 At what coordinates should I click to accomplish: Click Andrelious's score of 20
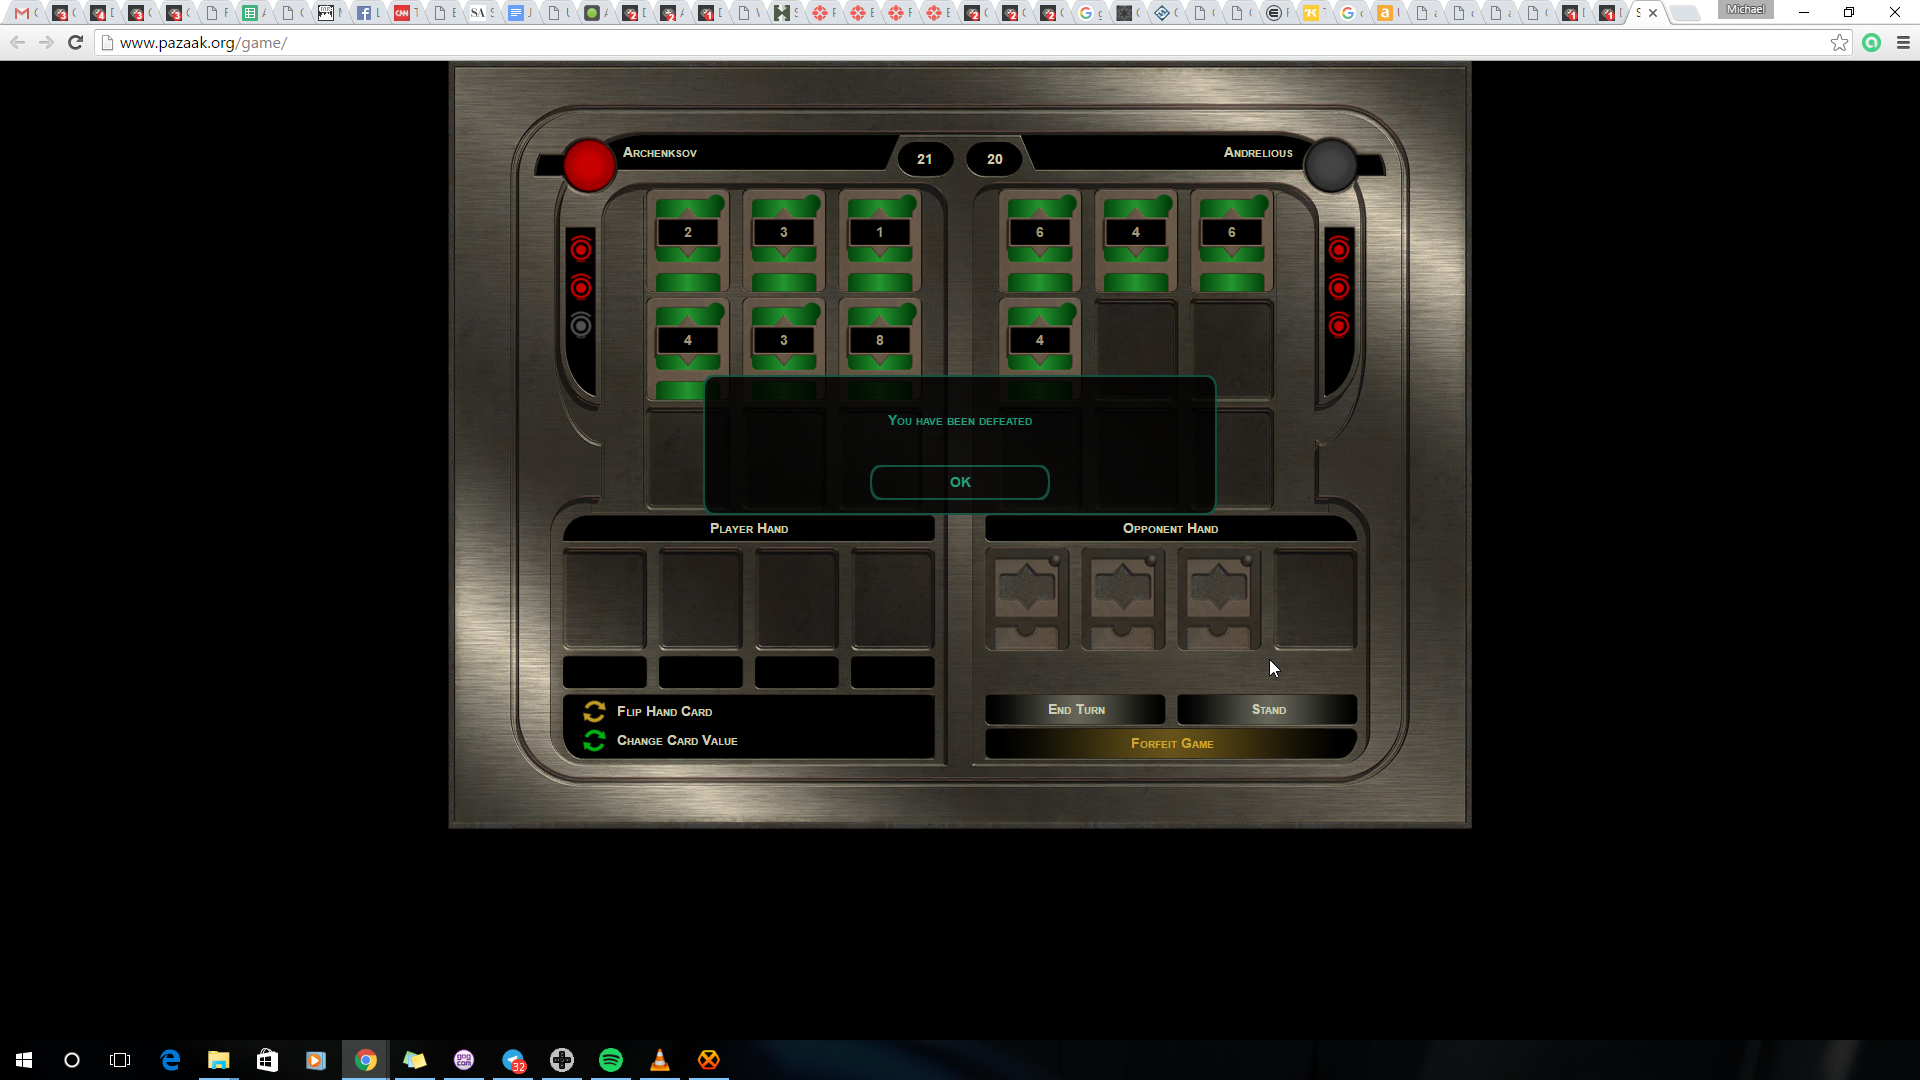tap(994, 159)
